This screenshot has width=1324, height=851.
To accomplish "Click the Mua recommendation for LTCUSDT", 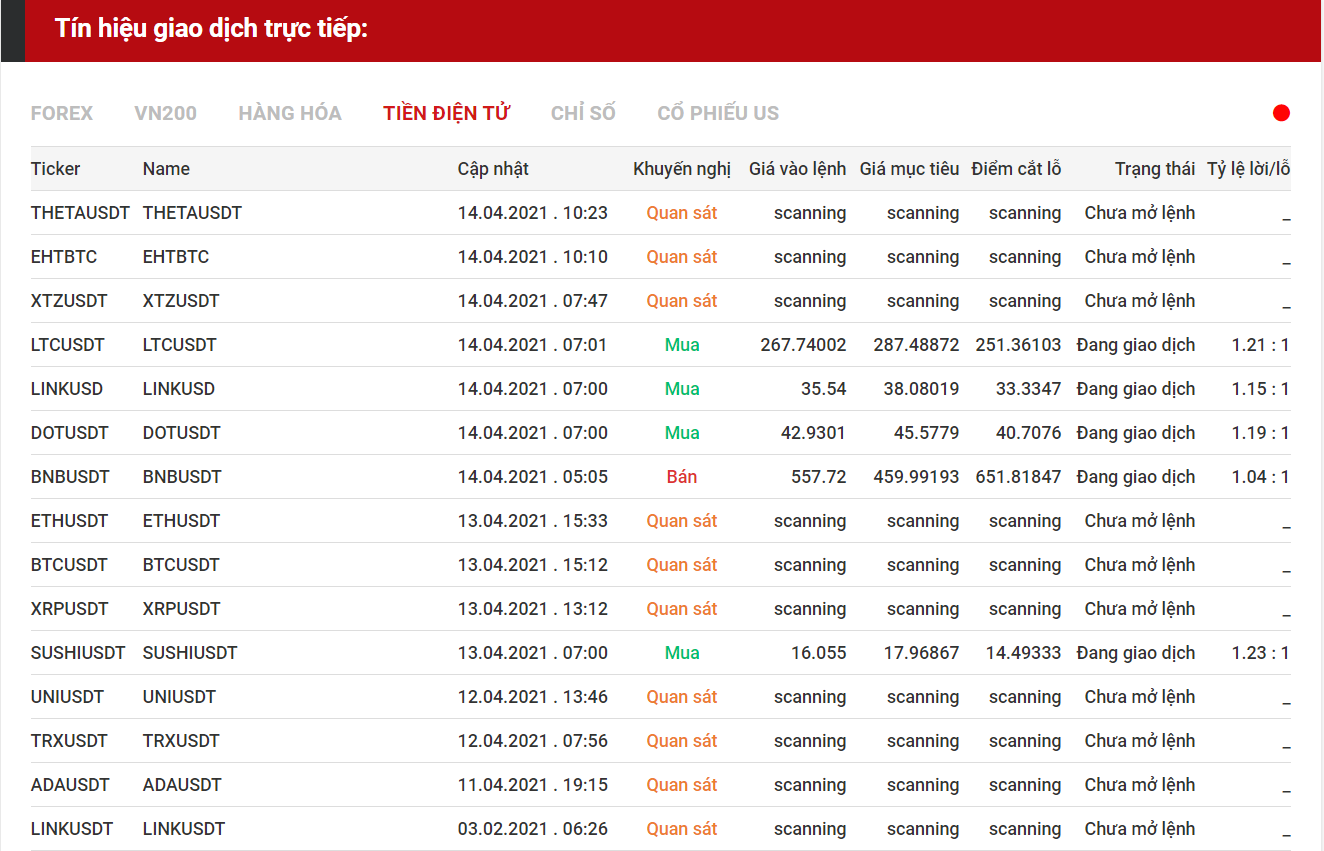I will [x=682, y=345].
